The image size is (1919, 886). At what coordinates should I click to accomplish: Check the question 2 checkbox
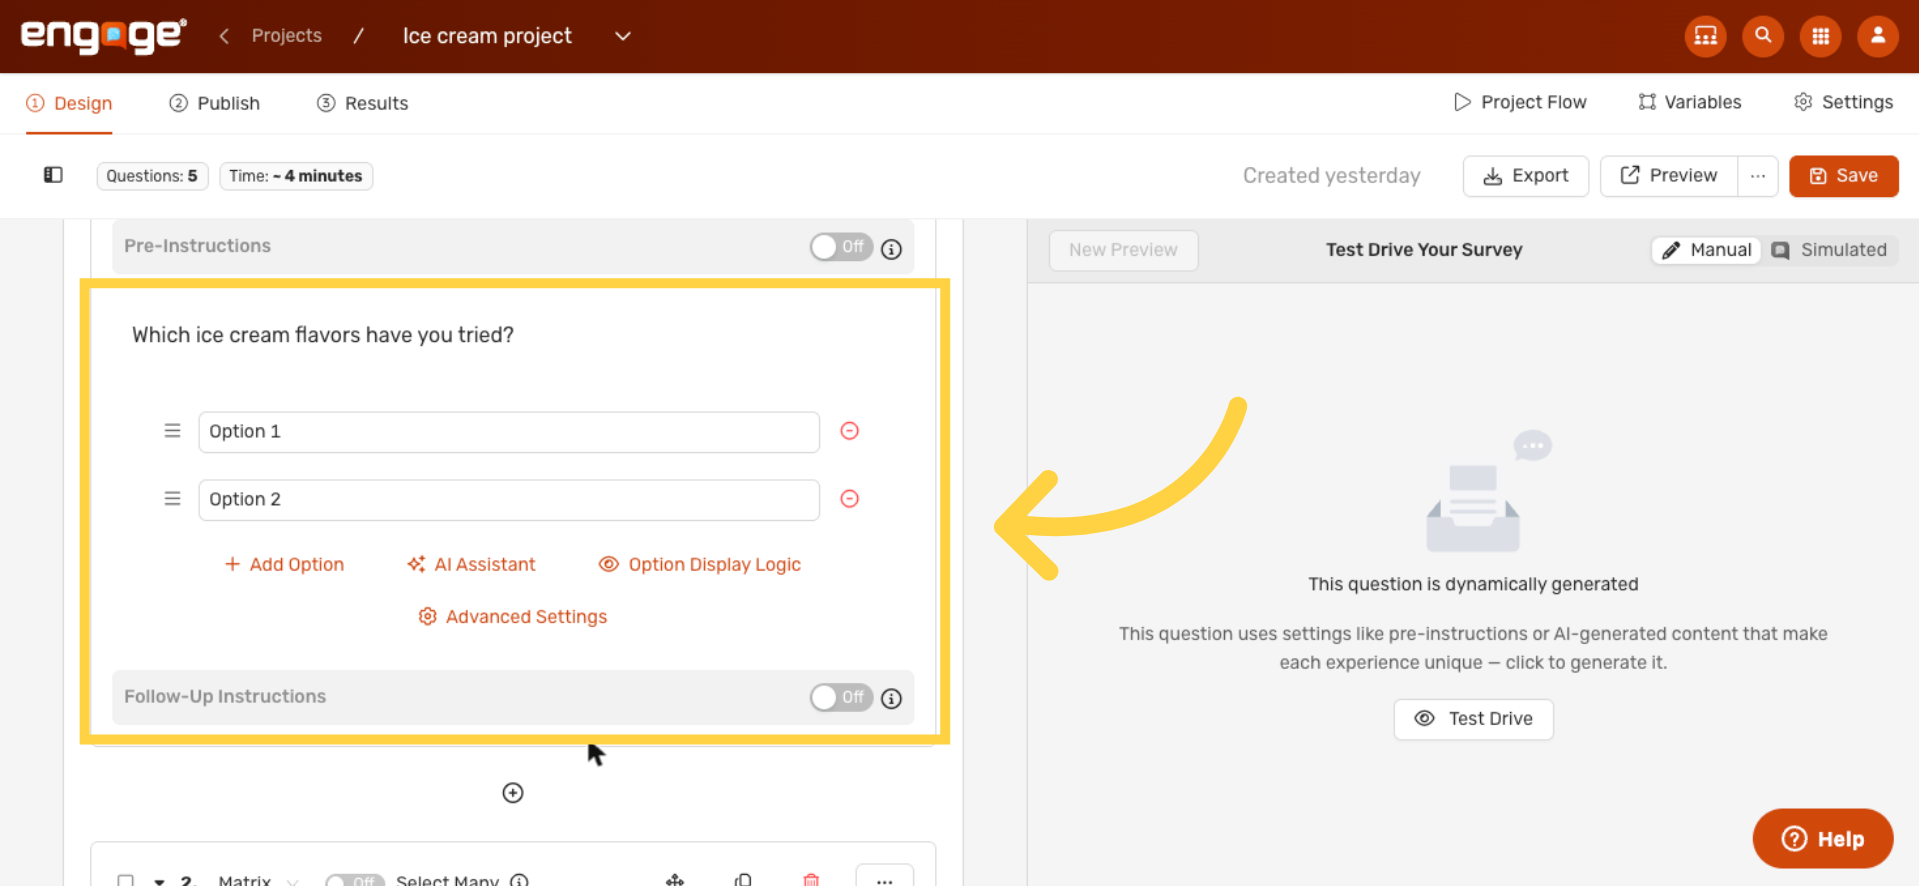(x=126, y=880)
